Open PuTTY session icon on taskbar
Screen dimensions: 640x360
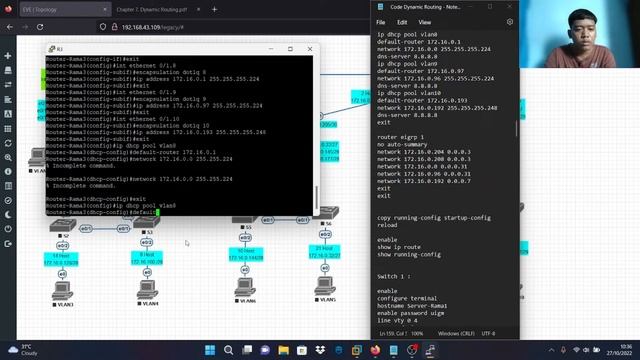pyautogui.click(x=430, y=350)
